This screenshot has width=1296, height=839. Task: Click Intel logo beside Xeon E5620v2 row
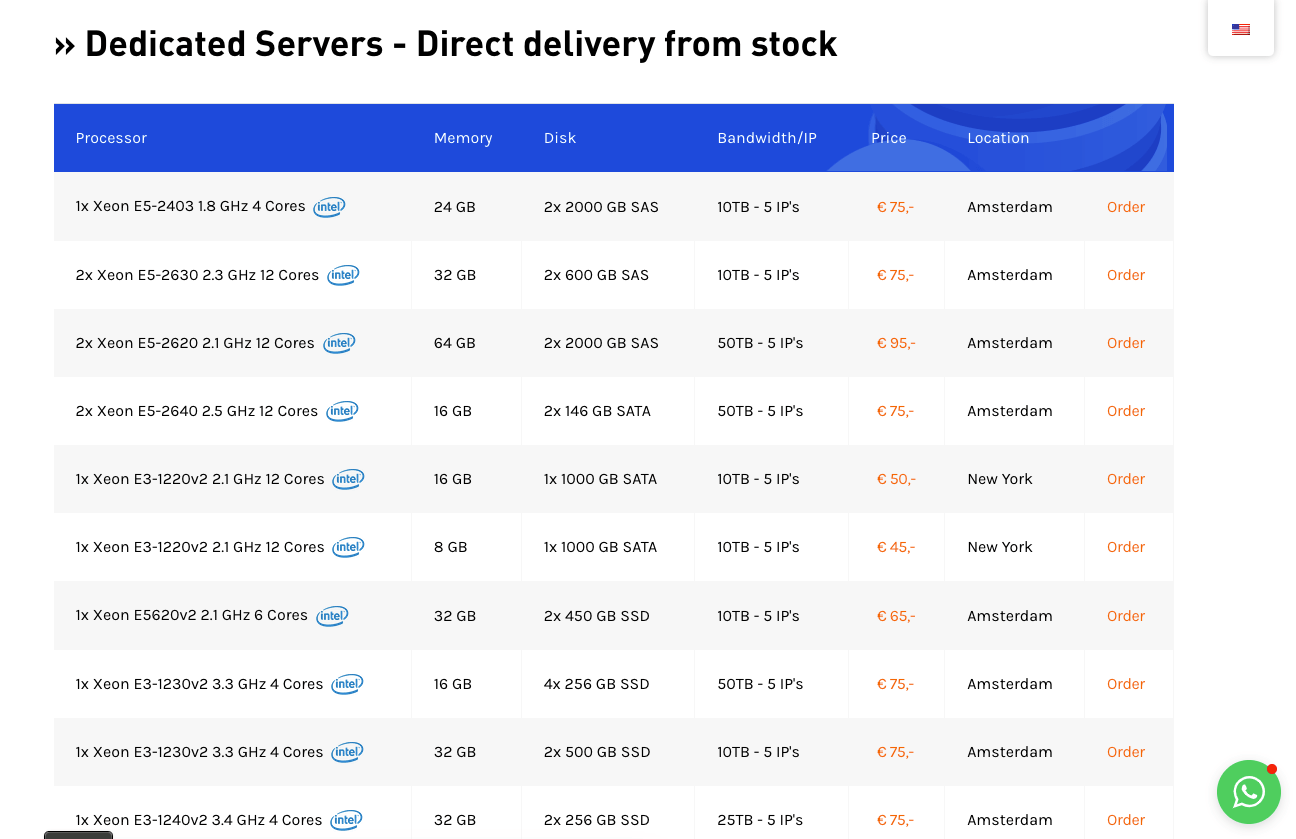click(x=332, y=616)
